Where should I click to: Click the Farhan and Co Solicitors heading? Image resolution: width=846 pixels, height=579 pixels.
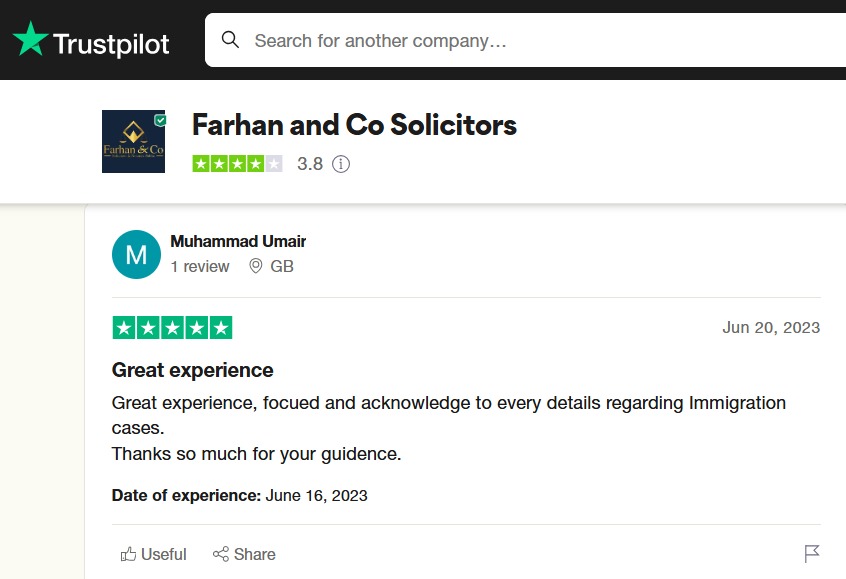tap(354, 125)
